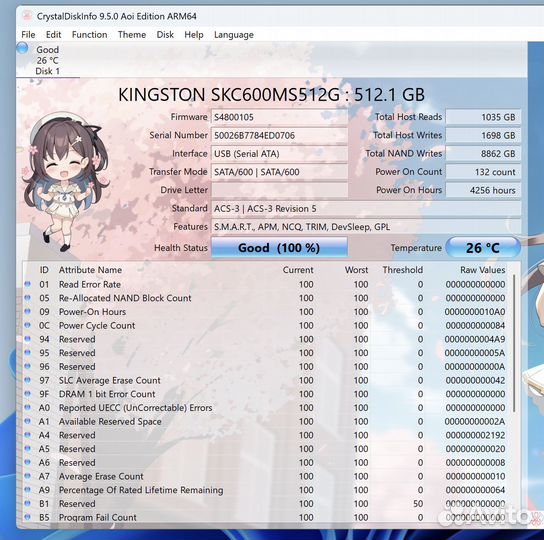Select the Power-On Hours attribute name

pyautogui.click(x=92, y=312)
